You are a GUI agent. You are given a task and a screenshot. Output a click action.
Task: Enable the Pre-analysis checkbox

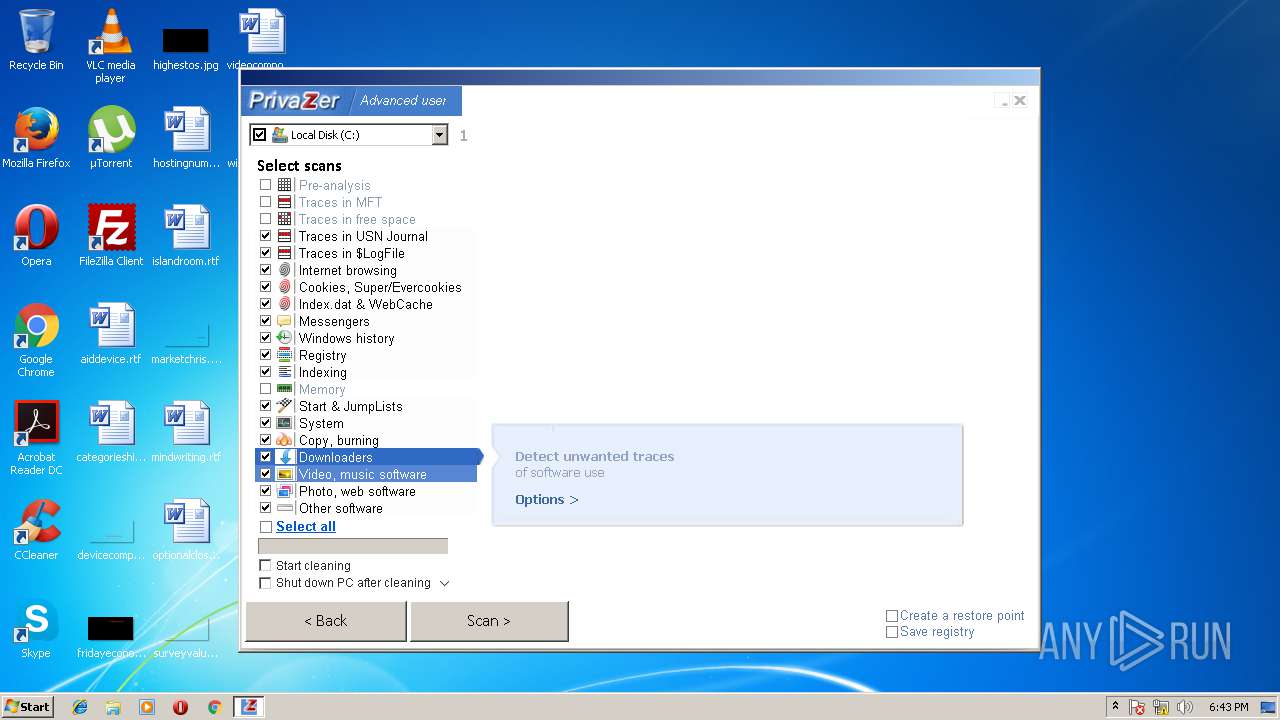(x=265, y=185)
